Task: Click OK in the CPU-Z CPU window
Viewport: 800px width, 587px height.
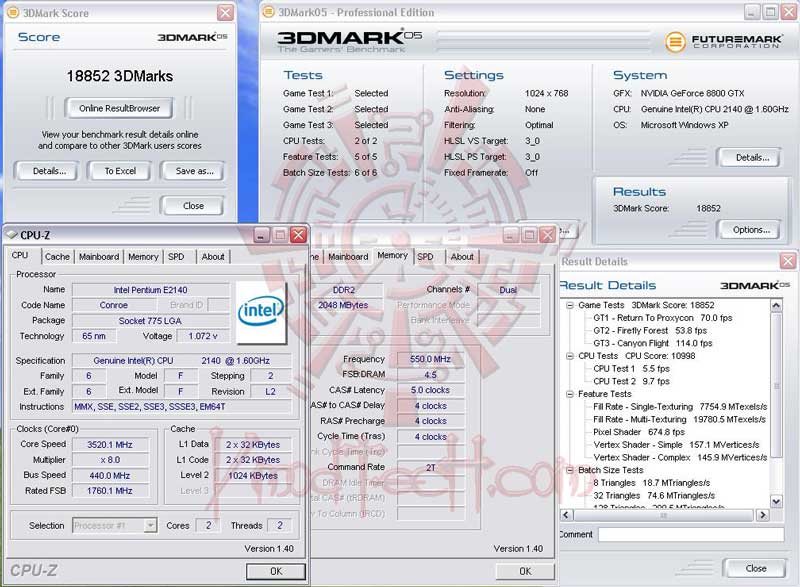Action: pos(276,571)
